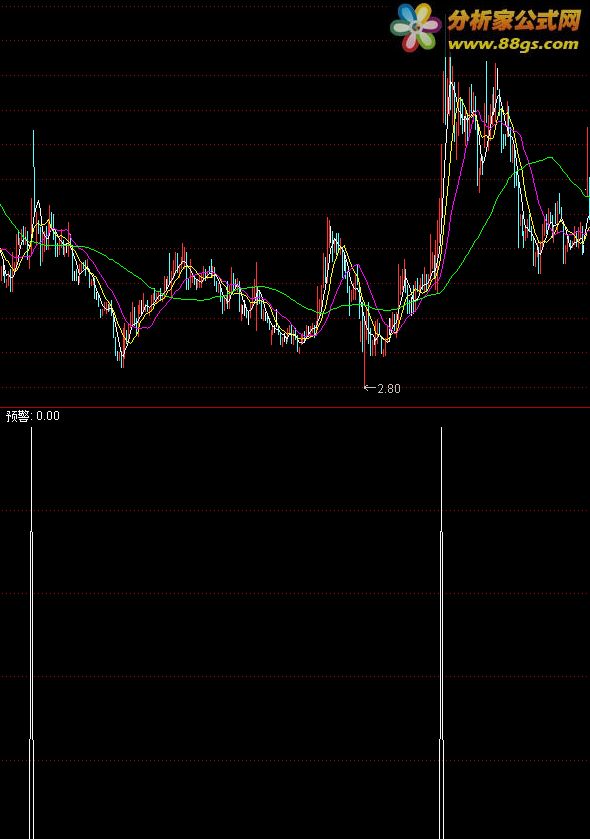Image resolution: width=590 pixels, height=839 pixels.
Task: Click the red divider between chart panels
Action: (x=295, y=407)
